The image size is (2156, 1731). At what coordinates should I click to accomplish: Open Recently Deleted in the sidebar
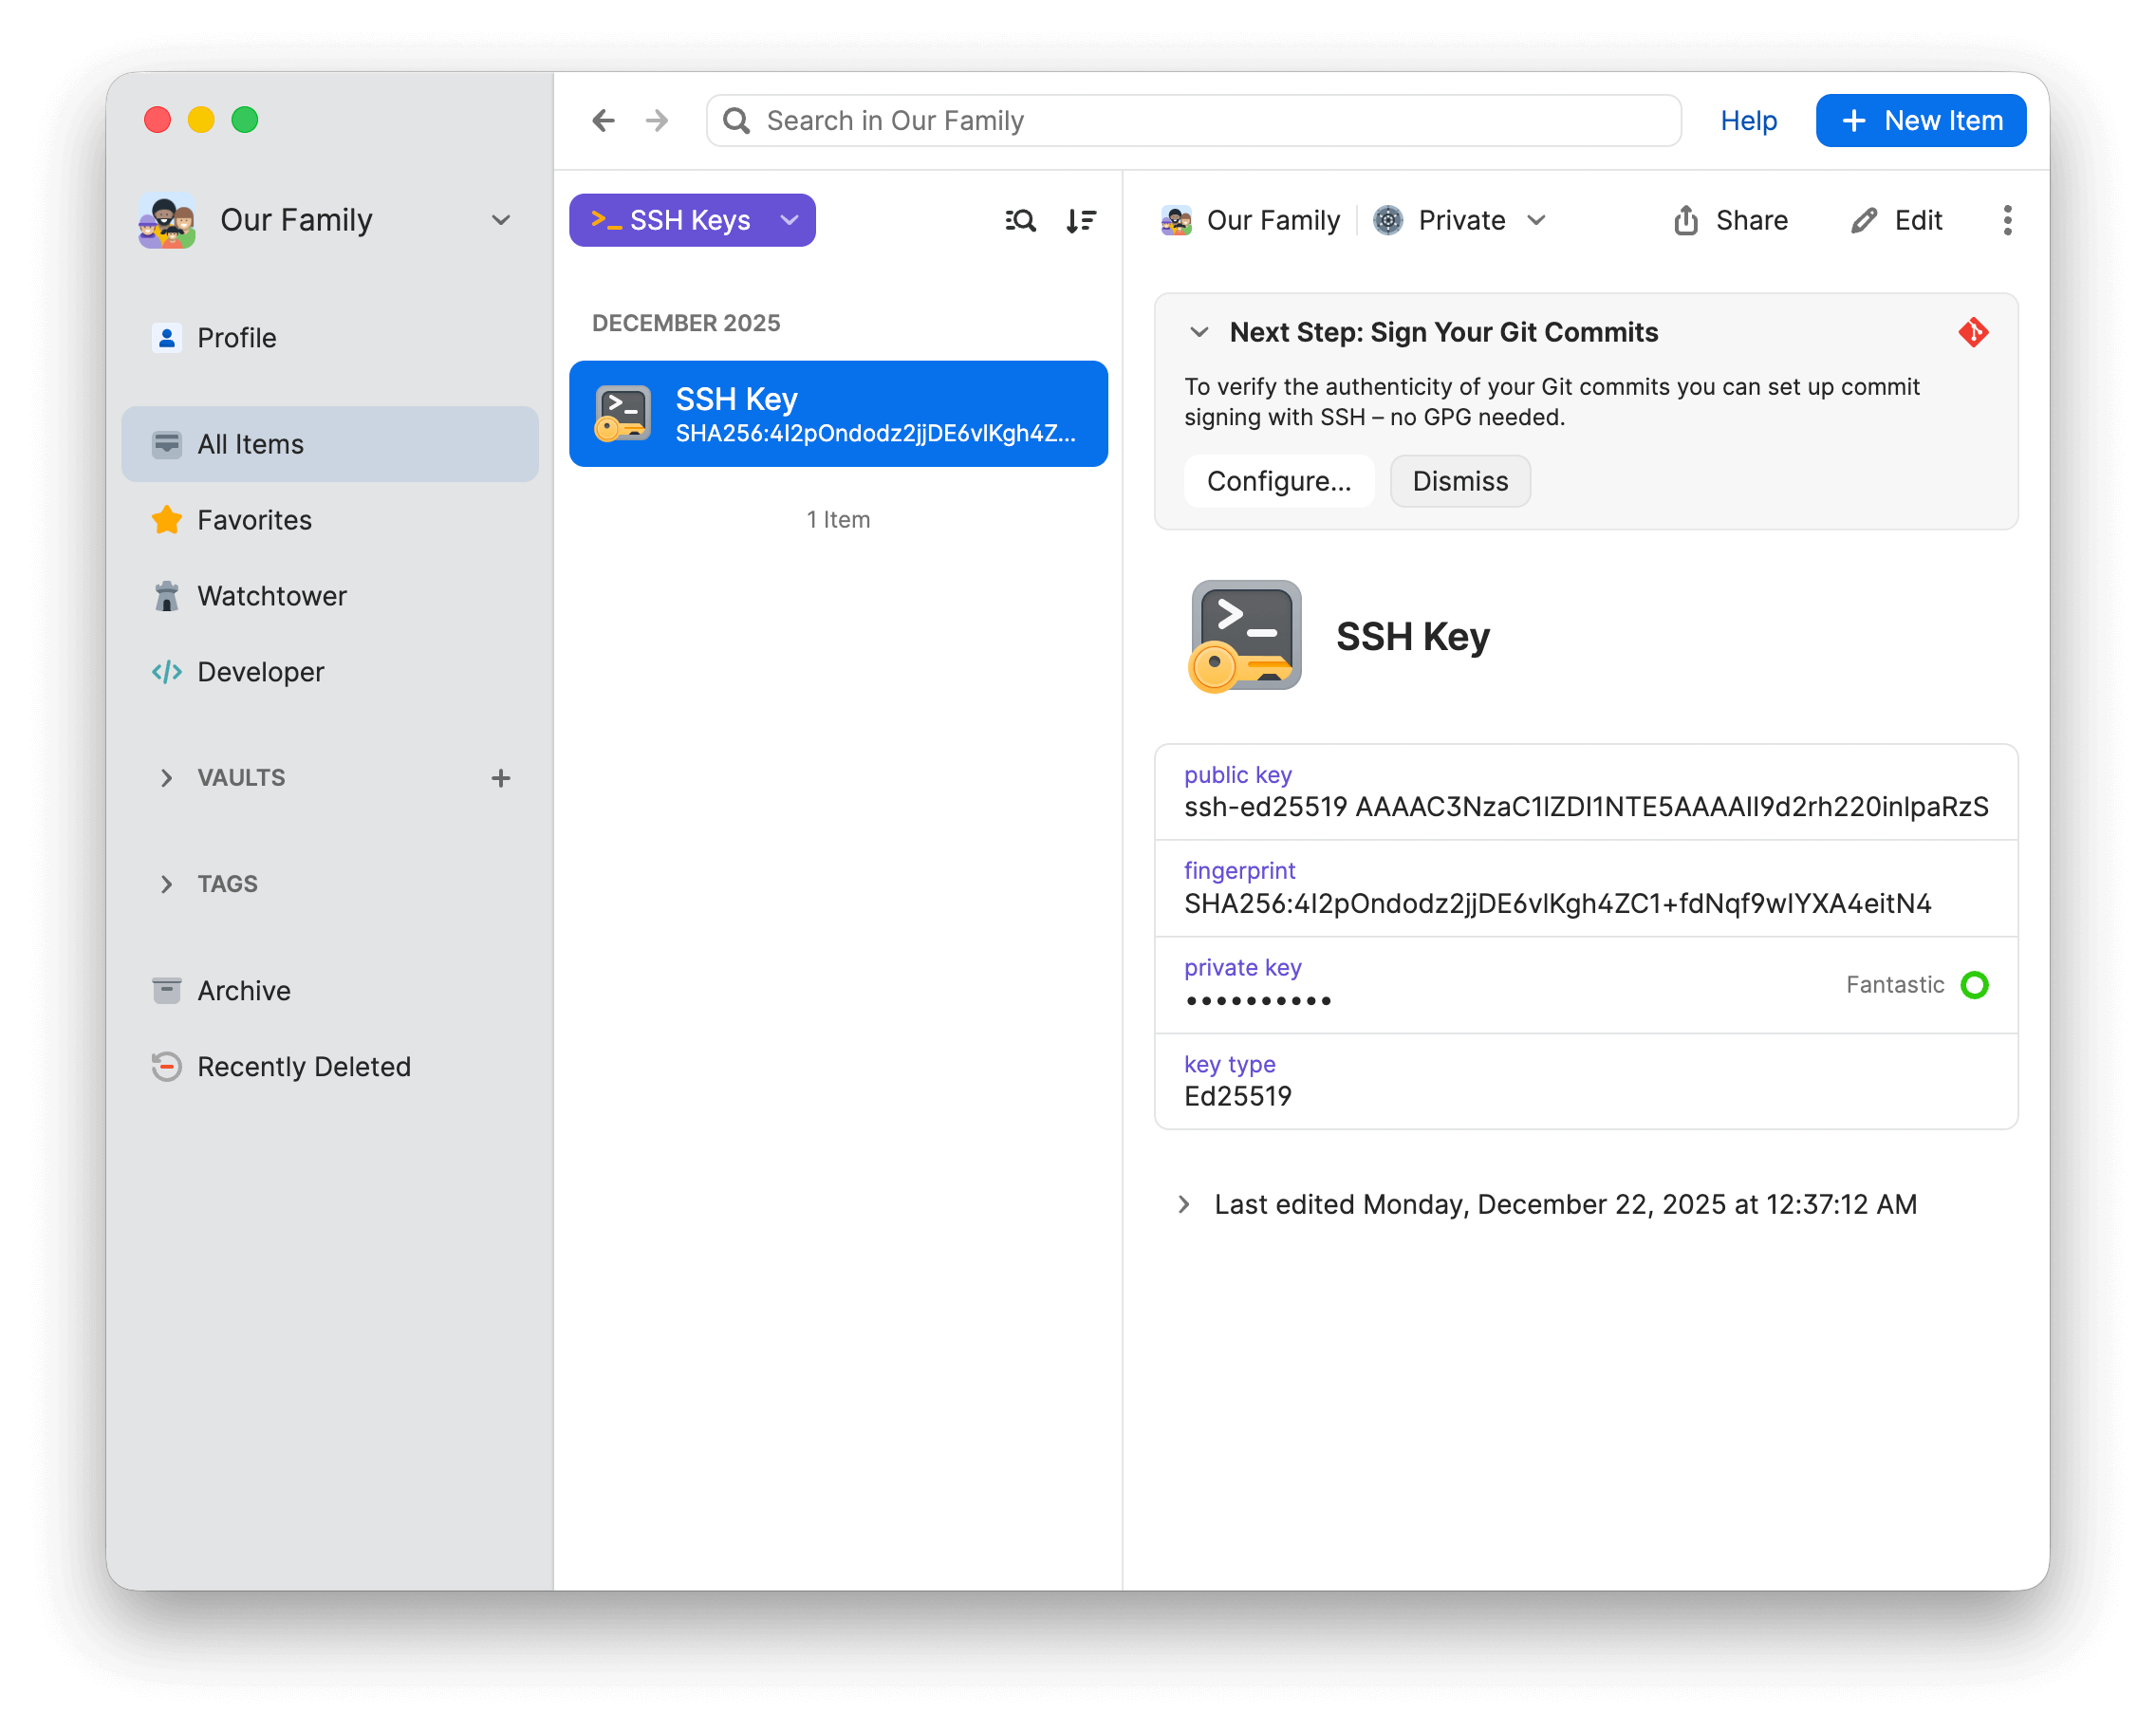(x=303, y=1067)
